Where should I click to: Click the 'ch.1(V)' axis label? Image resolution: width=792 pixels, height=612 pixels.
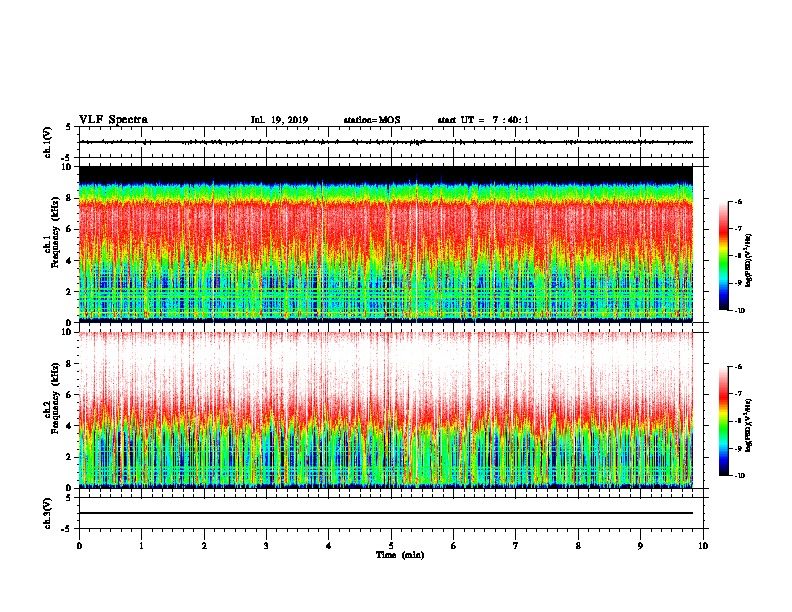tap(48, 142)
